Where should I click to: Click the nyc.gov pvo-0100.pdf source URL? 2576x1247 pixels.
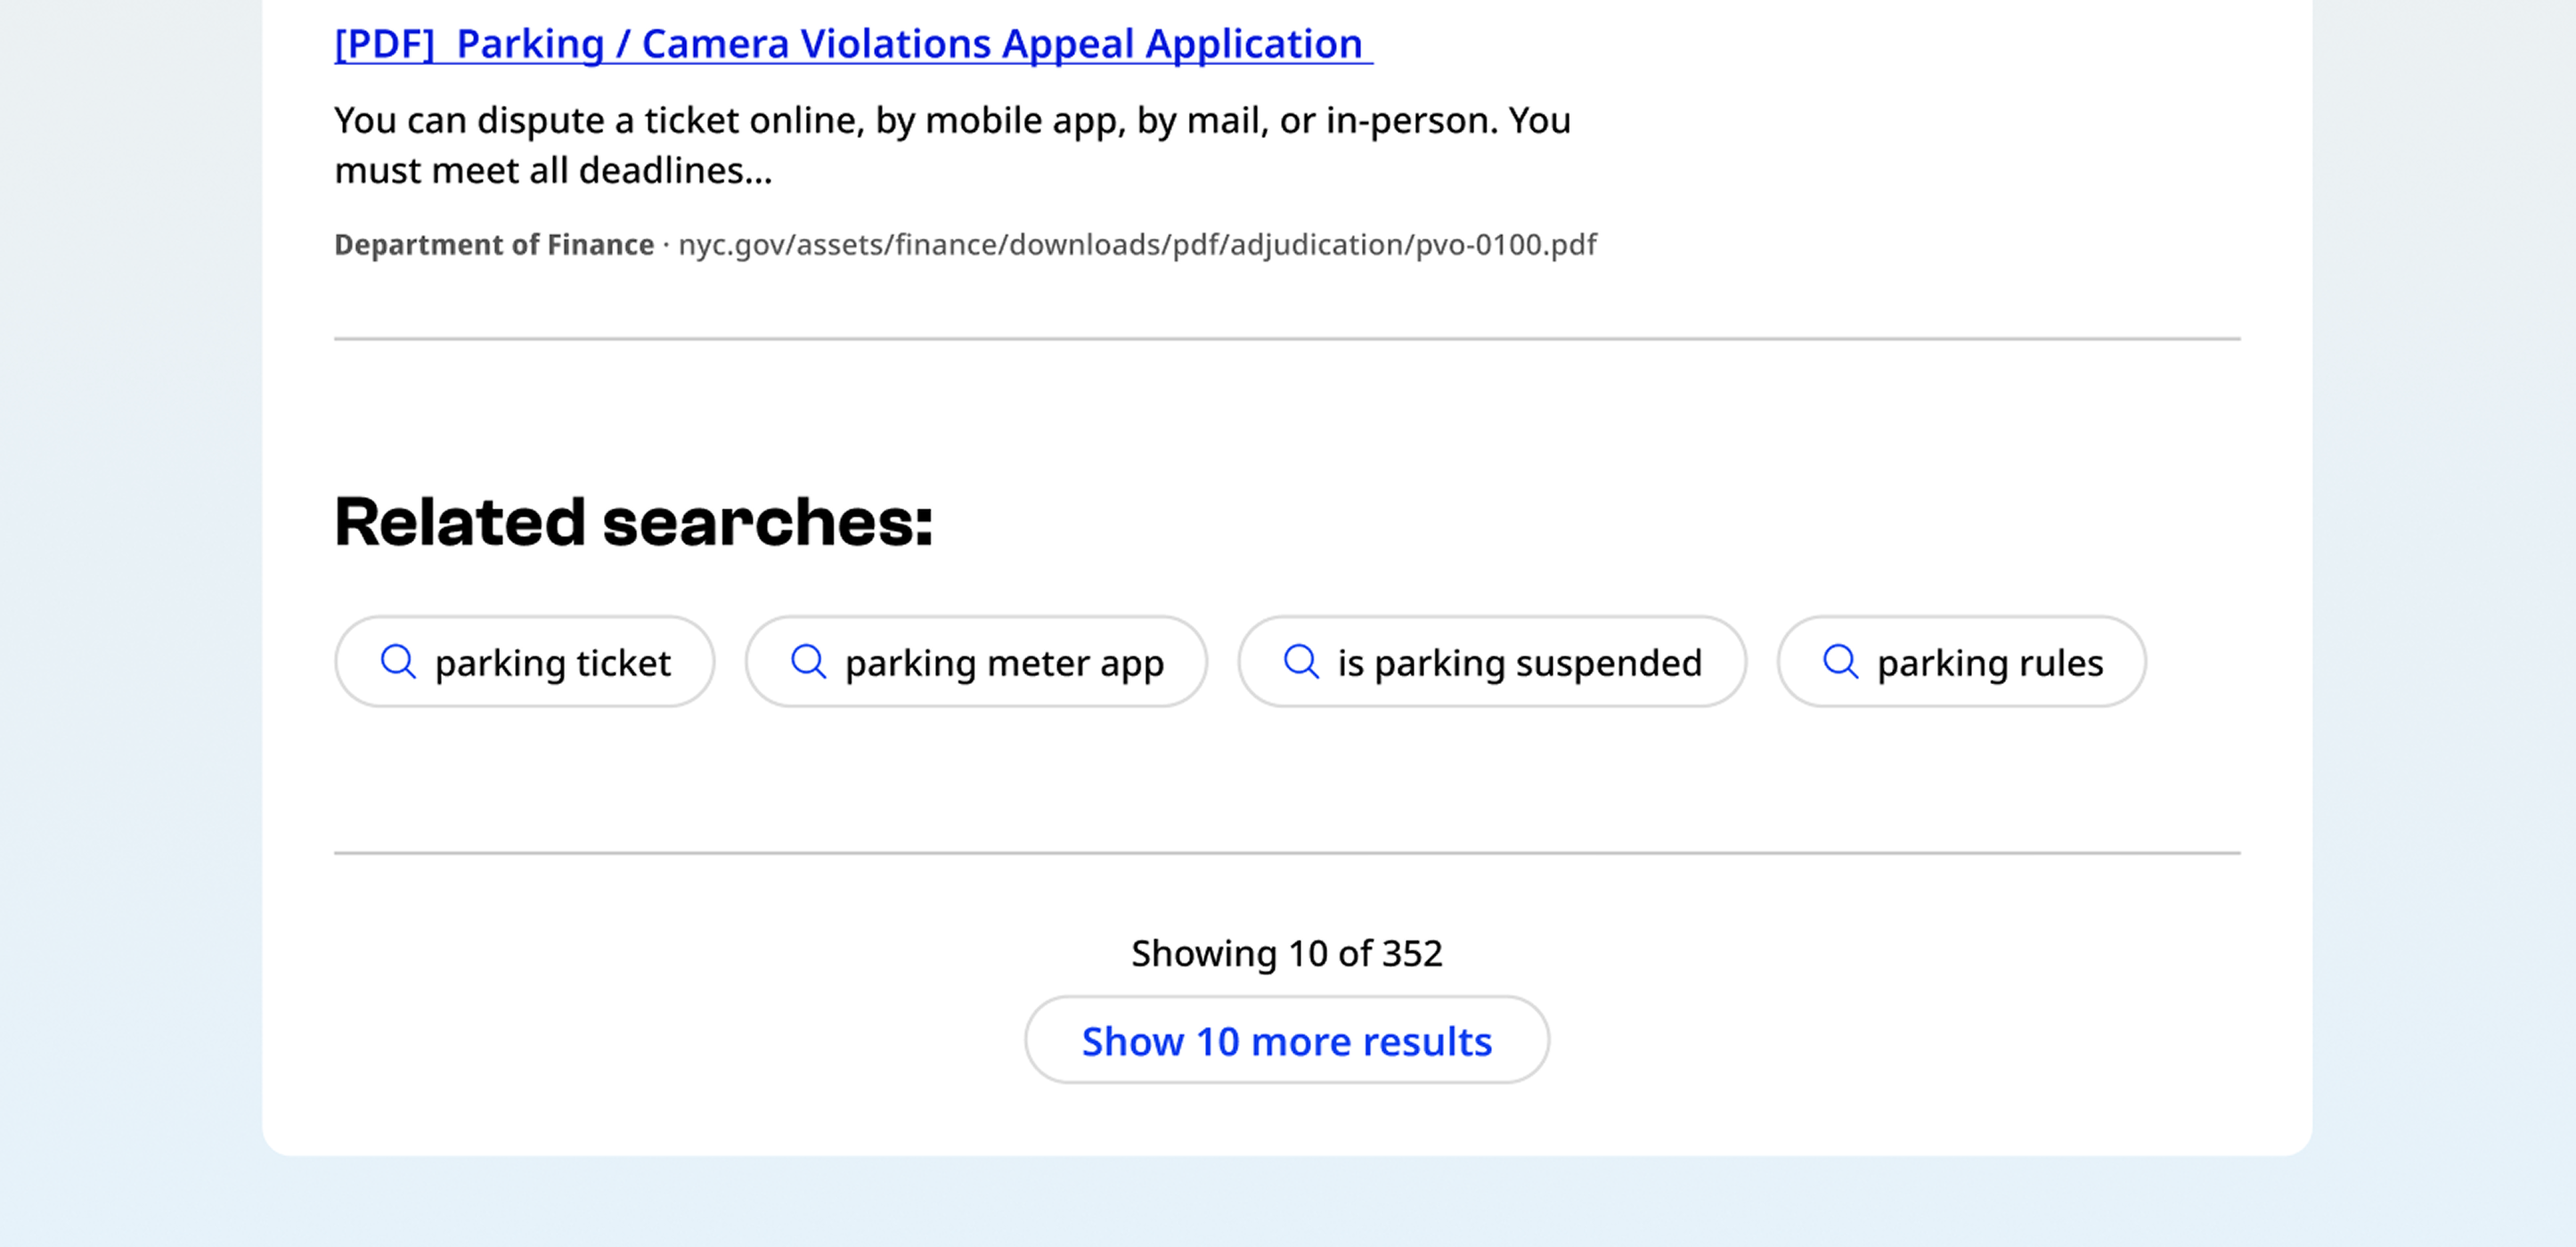pos(1137,243)
